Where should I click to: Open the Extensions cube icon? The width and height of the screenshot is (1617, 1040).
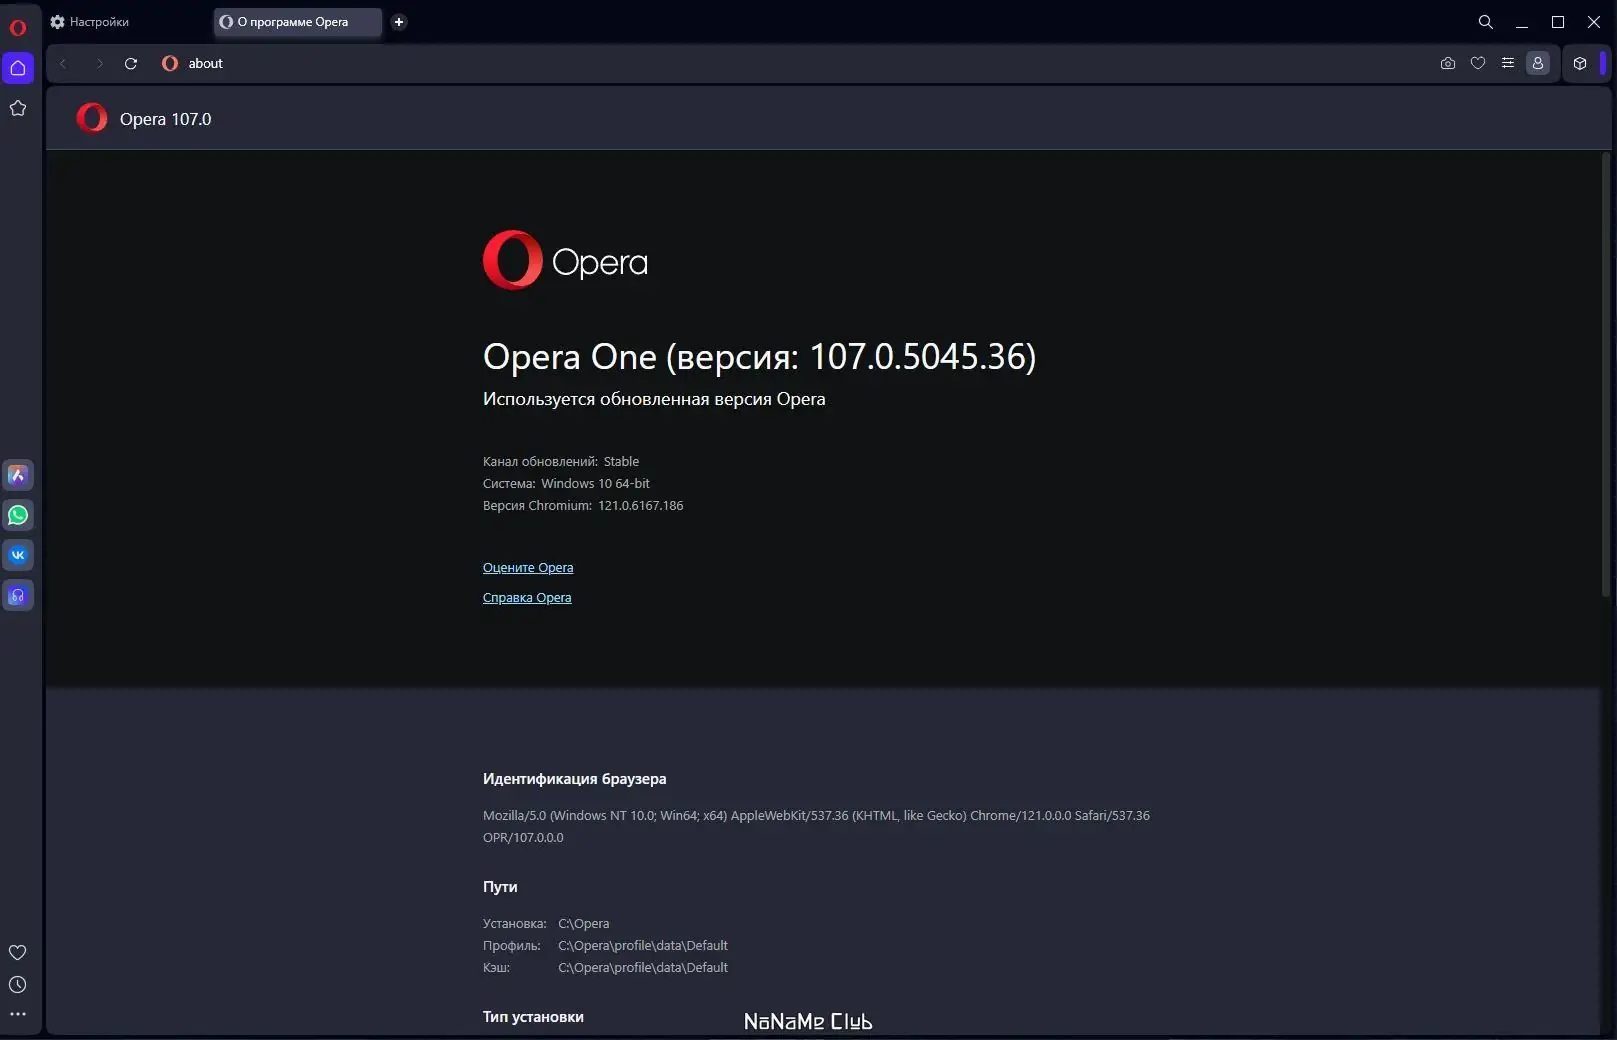(1580, 63)
